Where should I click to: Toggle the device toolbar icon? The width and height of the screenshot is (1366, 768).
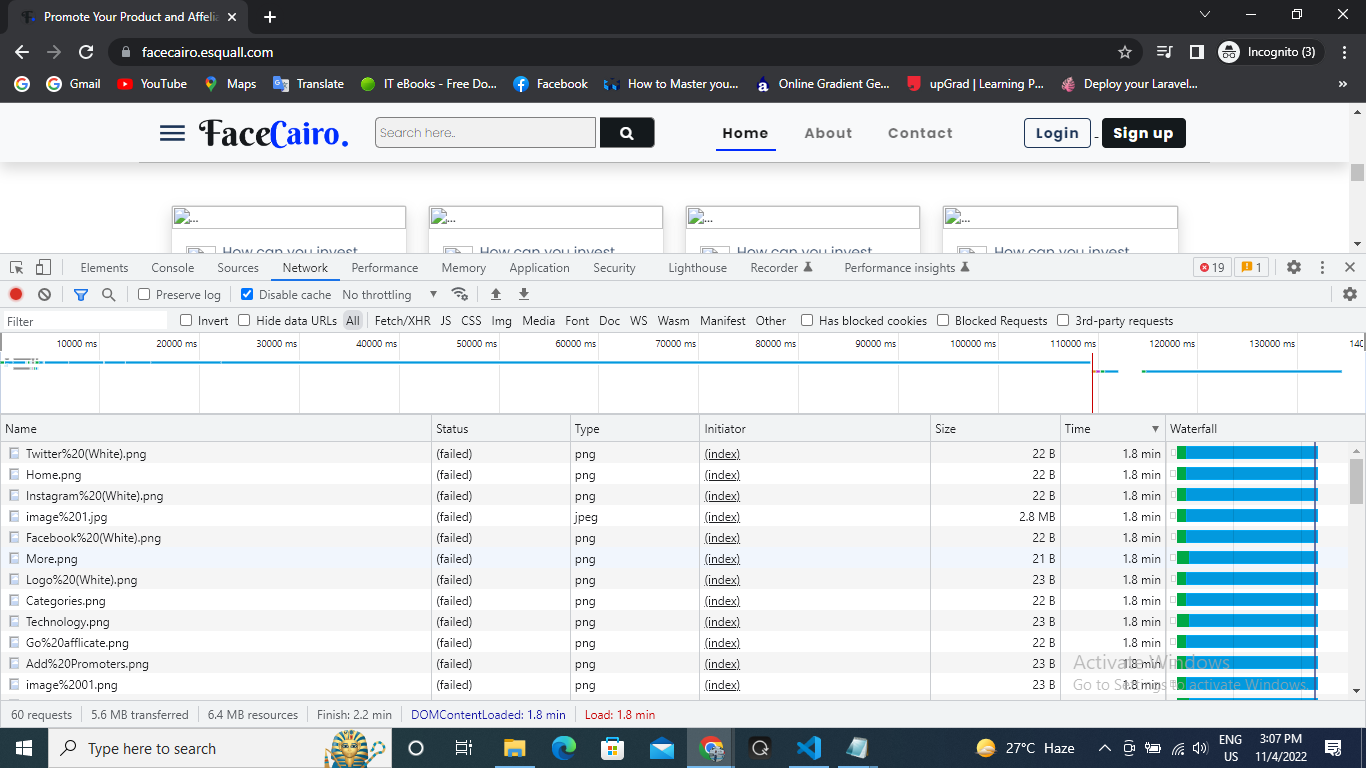click(43, 267)
